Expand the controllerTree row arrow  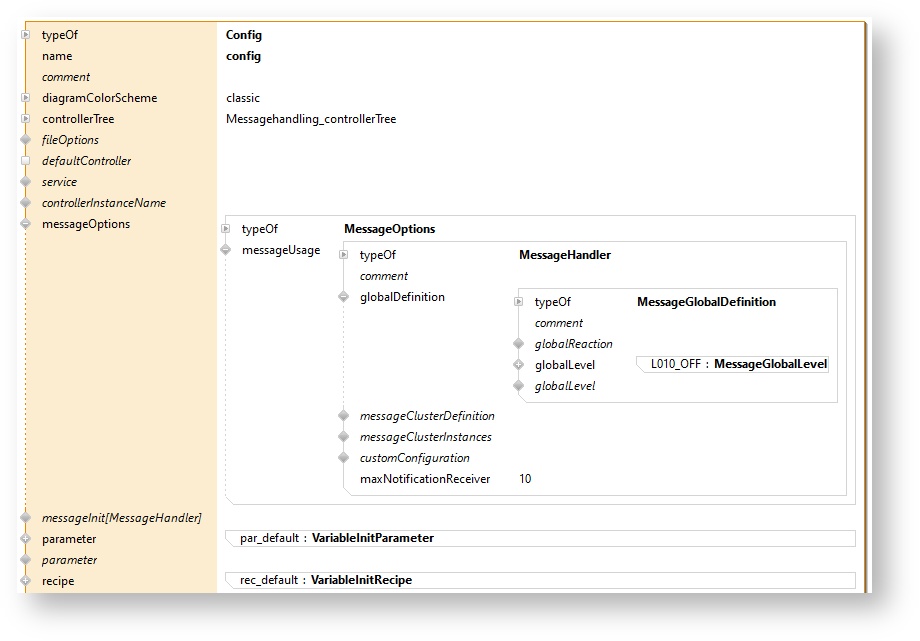click(25, 119)
